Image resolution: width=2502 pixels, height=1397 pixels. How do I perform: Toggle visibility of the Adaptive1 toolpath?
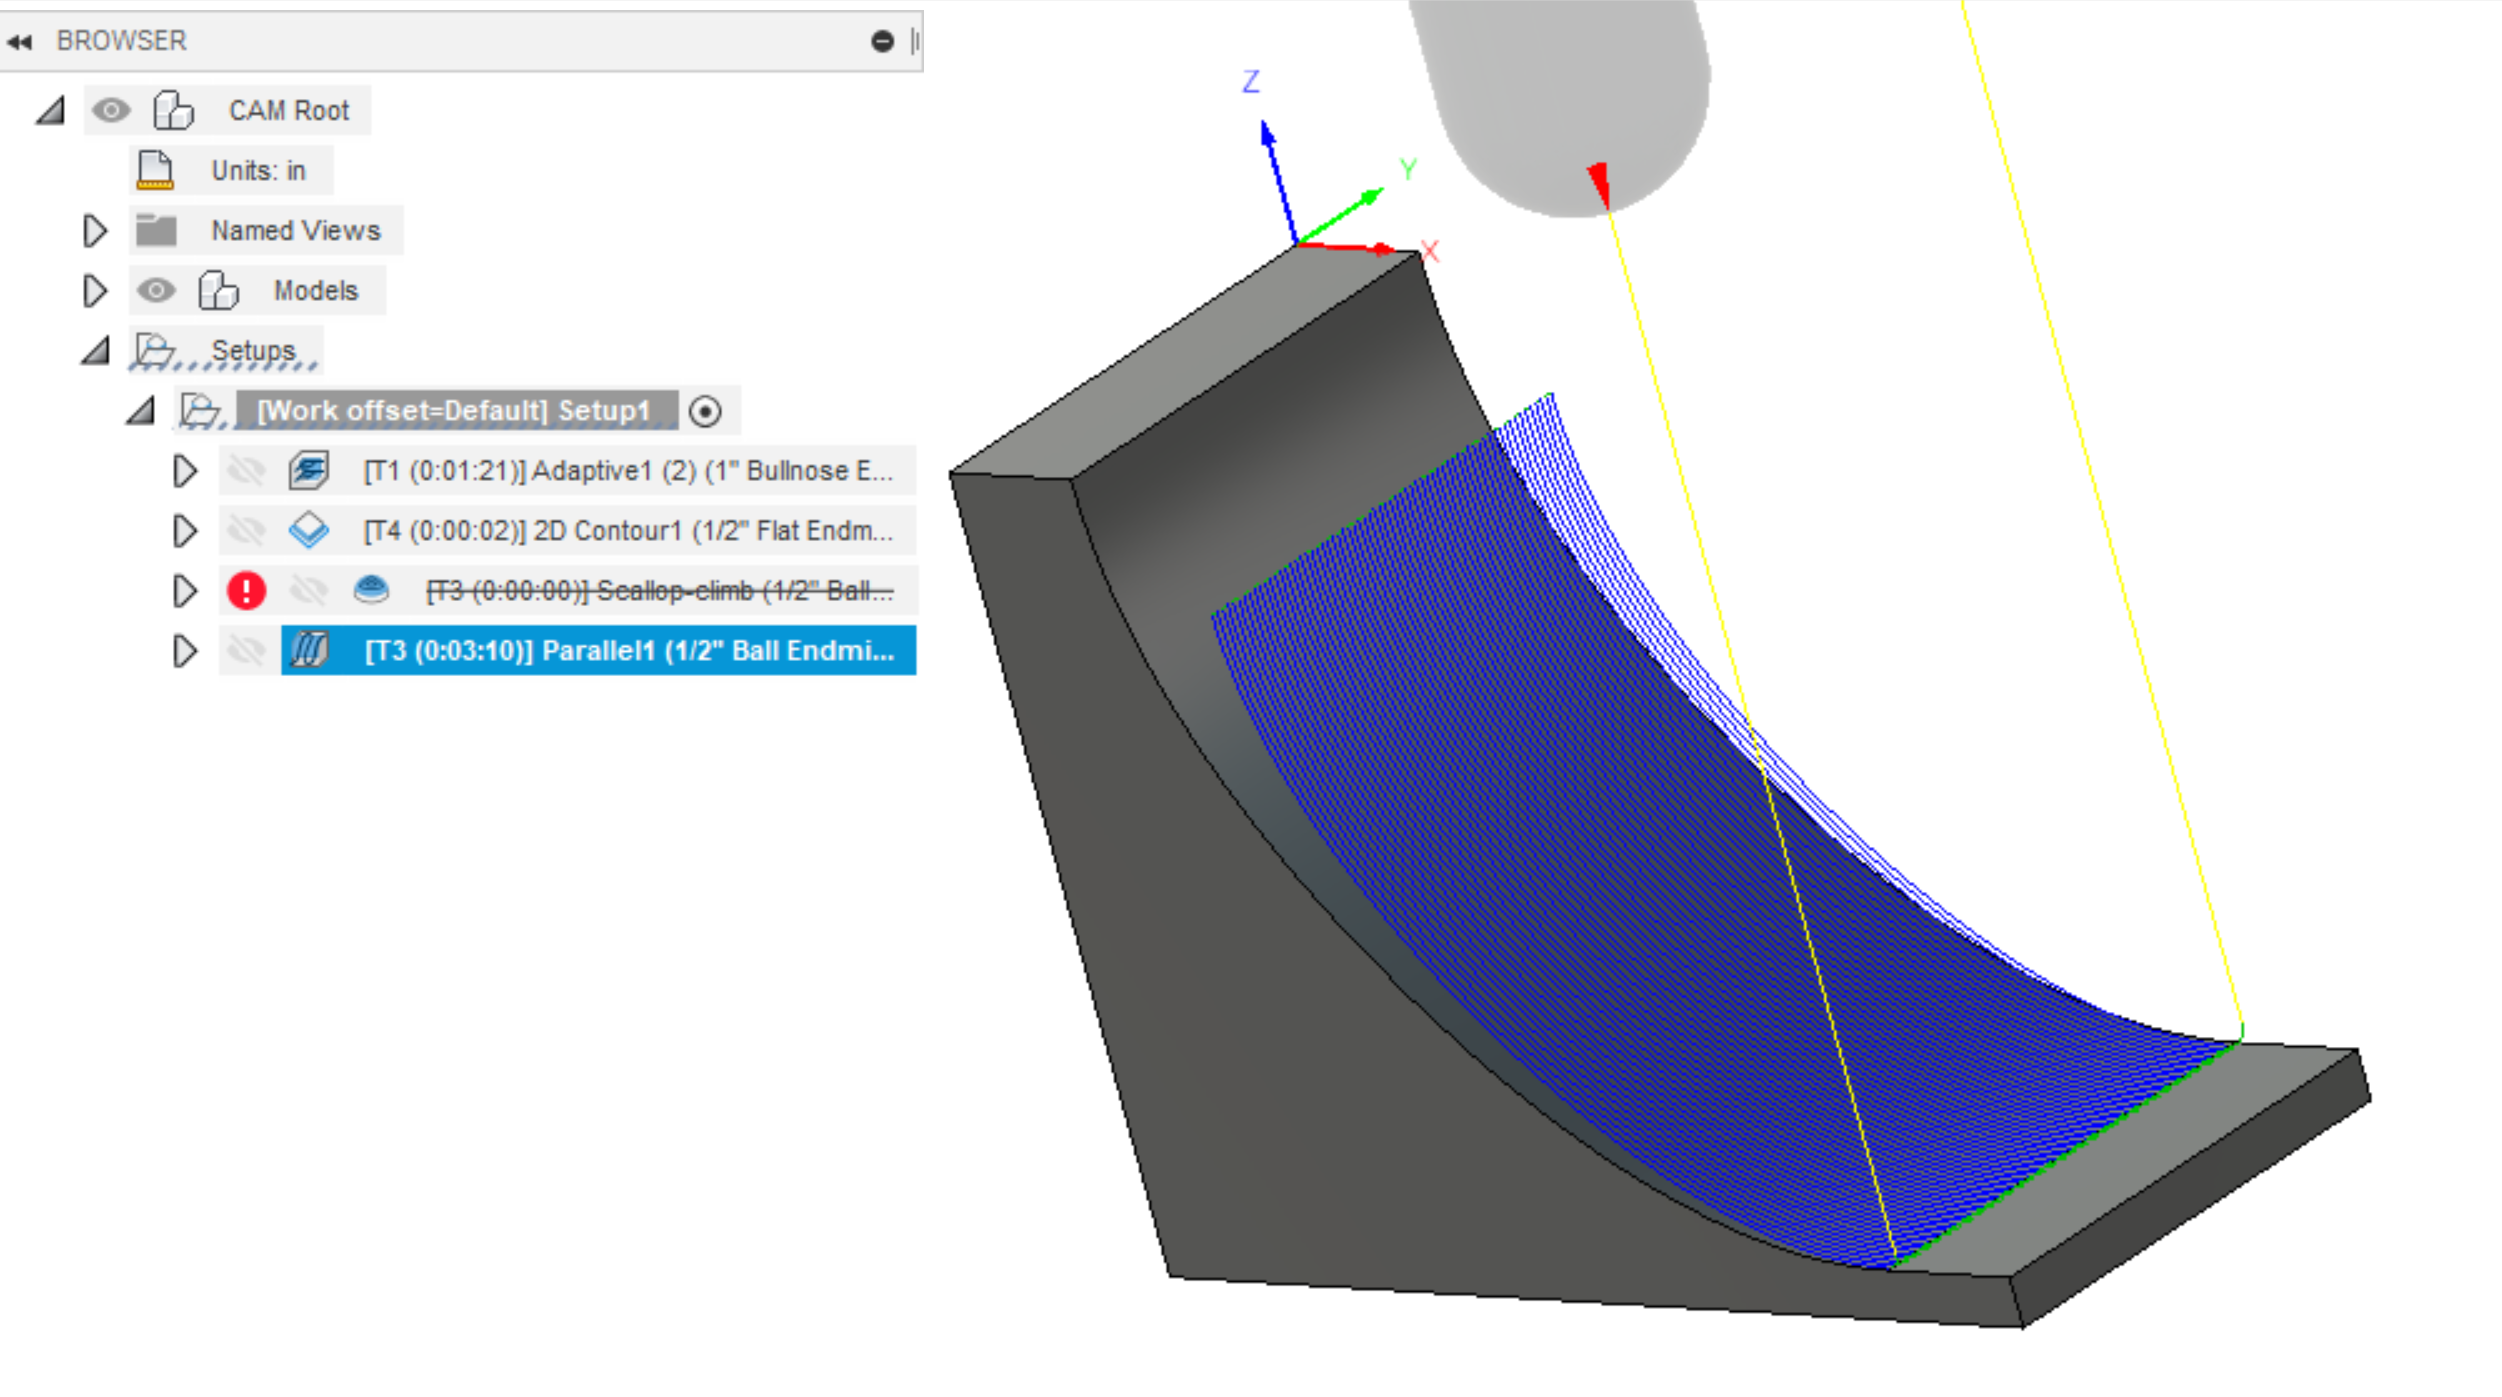[246, 470]
